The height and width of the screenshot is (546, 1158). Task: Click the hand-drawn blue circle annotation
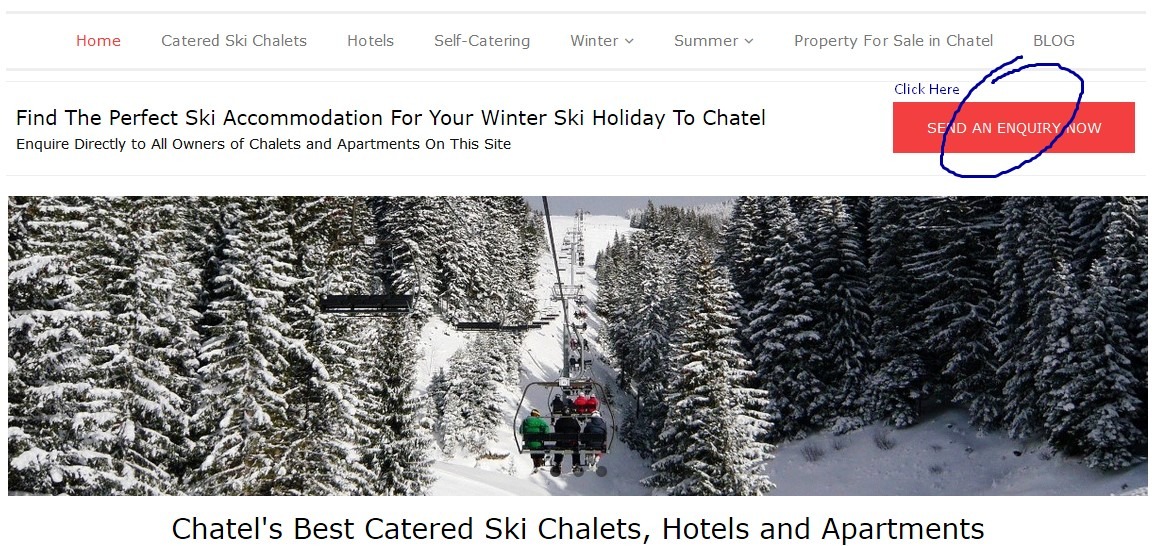[1012, 118]
